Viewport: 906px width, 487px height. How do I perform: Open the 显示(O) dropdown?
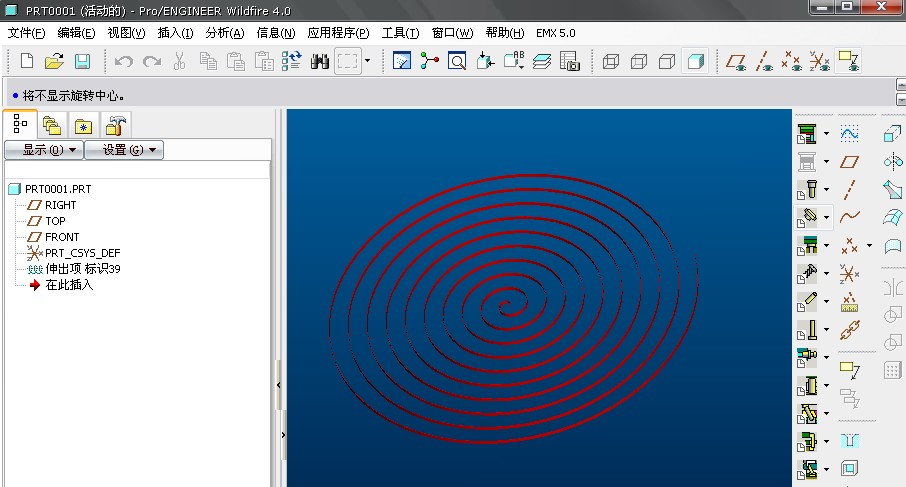pos(44,150)
